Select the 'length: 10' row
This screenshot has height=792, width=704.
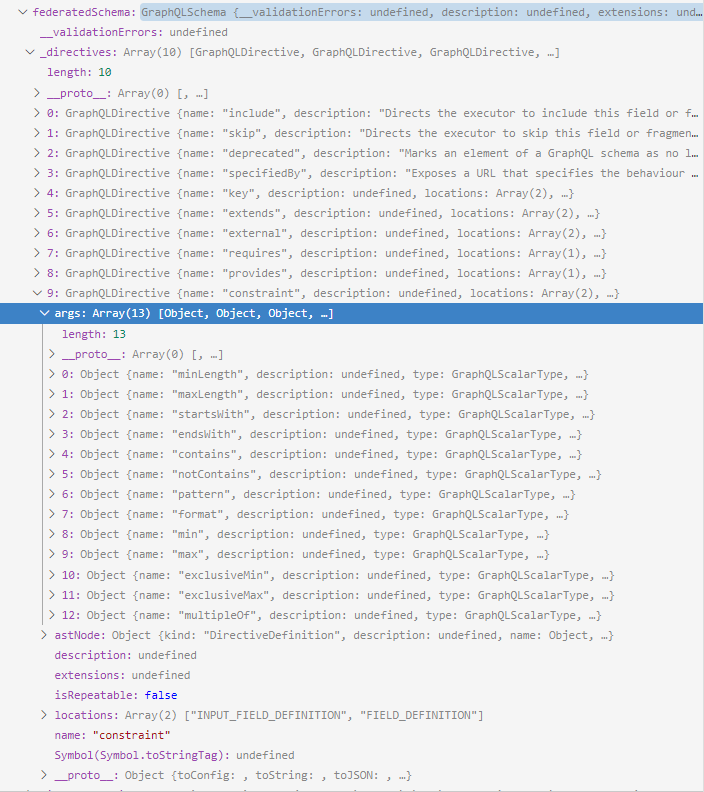click(352, 72)
